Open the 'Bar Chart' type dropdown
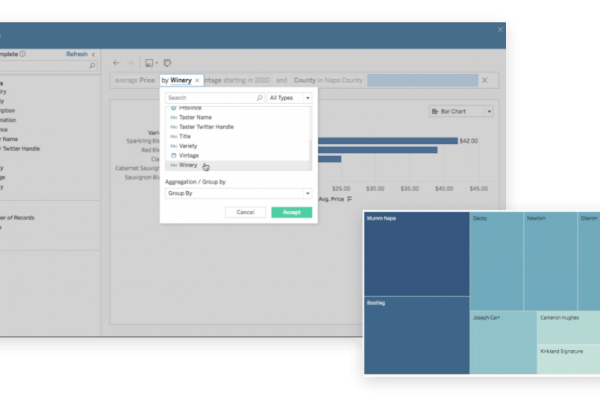Viewport: 600px width, 400px height. tap(461, 111)
